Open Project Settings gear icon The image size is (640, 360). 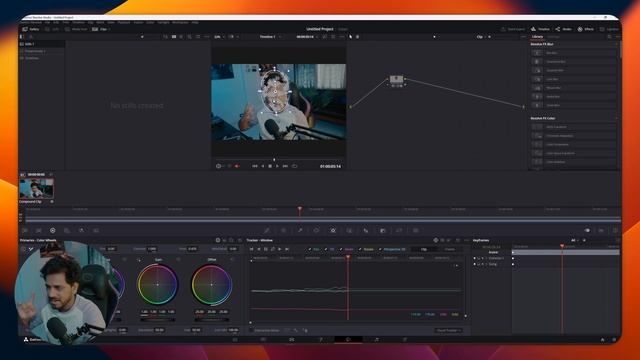(614, 340)
